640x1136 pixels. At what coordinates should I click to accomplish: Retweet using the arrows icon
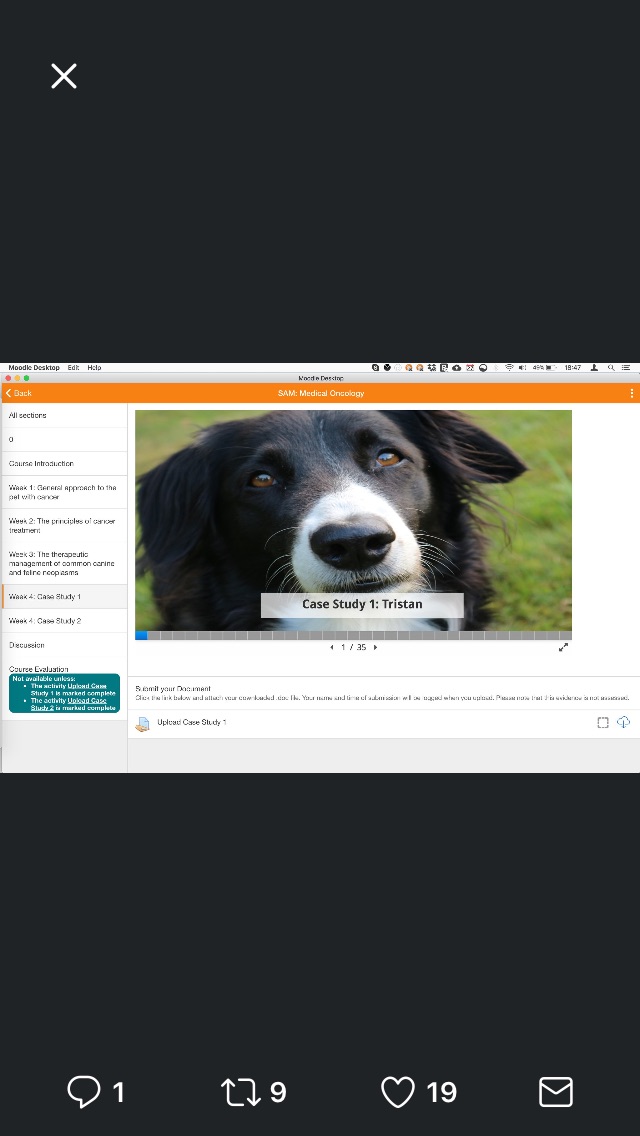pyautogui.click(x=241, y=1092)
